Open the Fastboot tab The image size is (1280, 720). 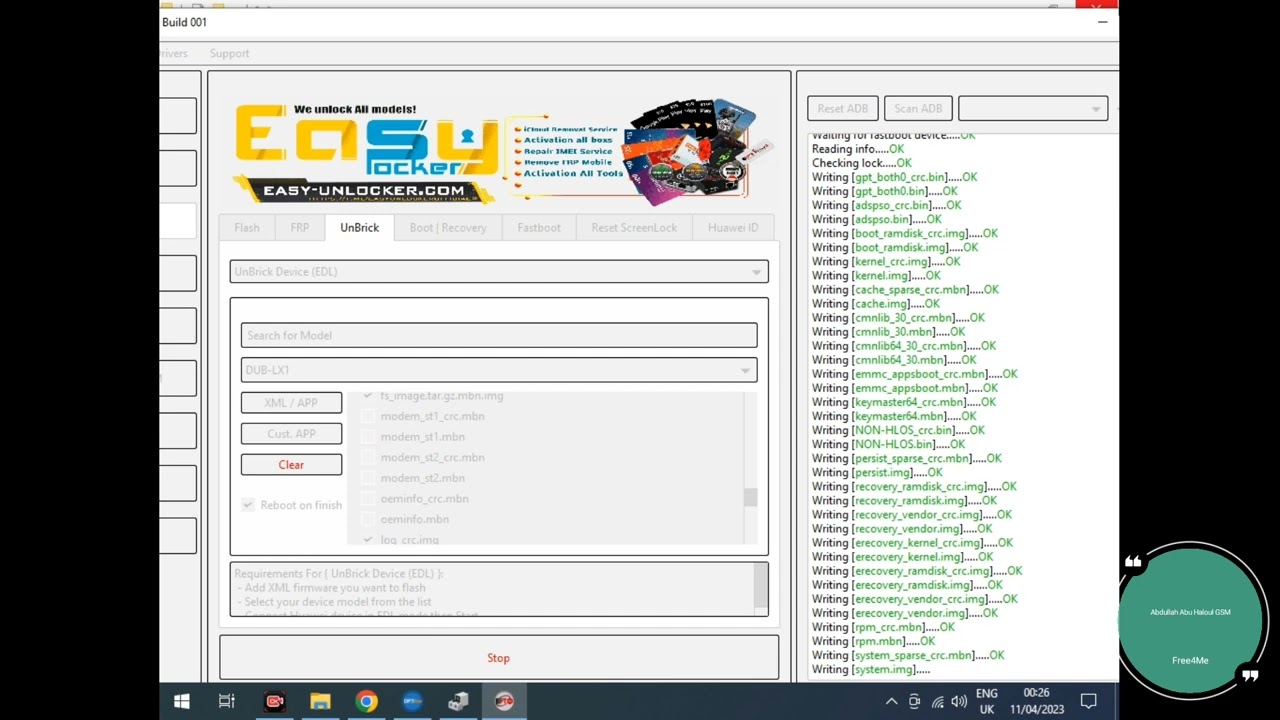click(x=539, y=228)
